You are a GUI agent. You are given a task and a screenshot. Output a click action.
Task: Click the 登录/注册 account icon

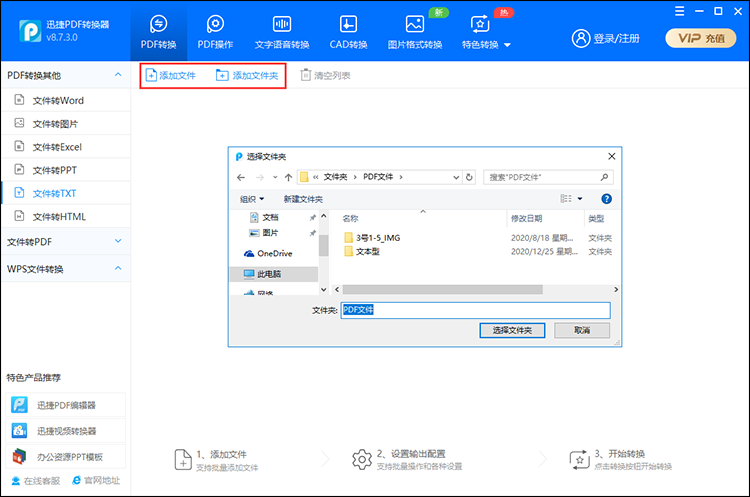[581, 38]
